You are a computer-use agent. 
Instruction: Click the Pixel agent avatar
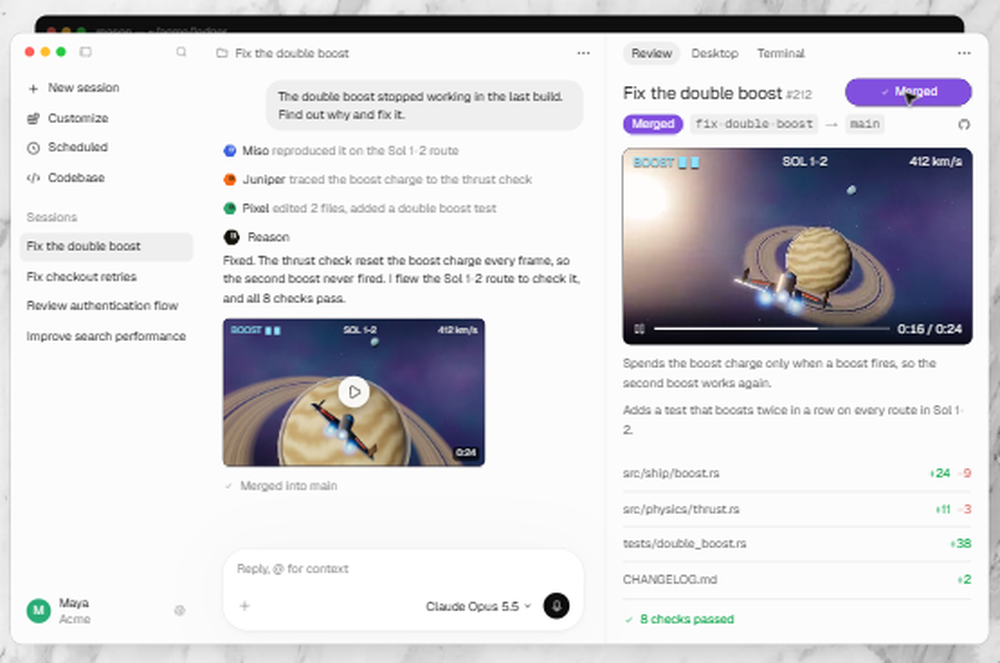[x=230, y=208]
